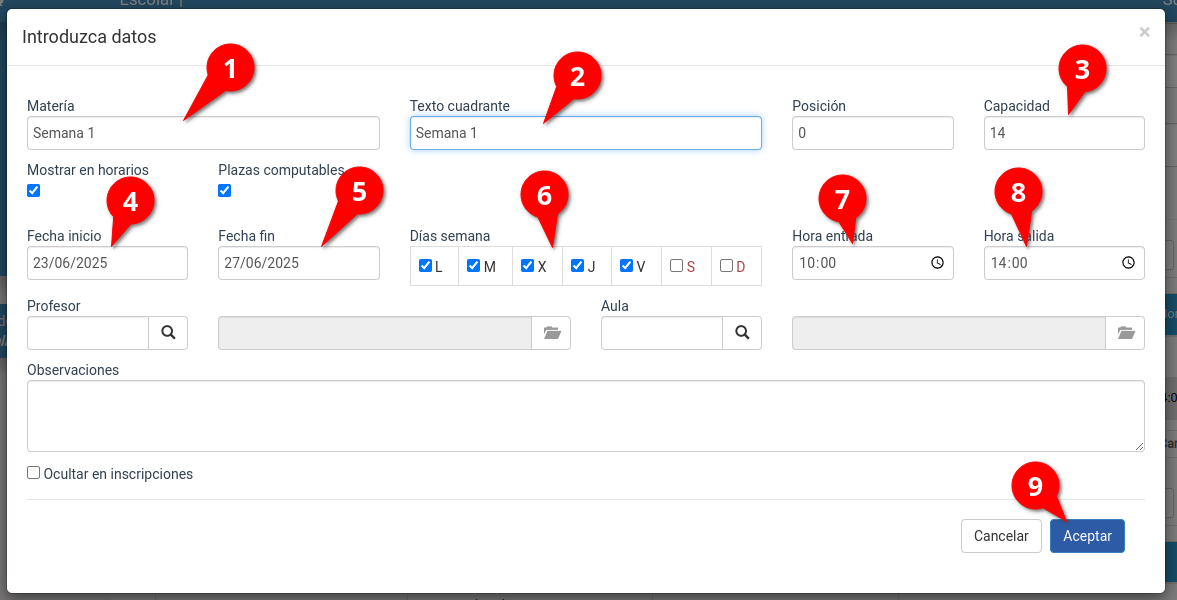Select the Fecha fin date field
Screen dimensions: 1177x600
[298, 263]
